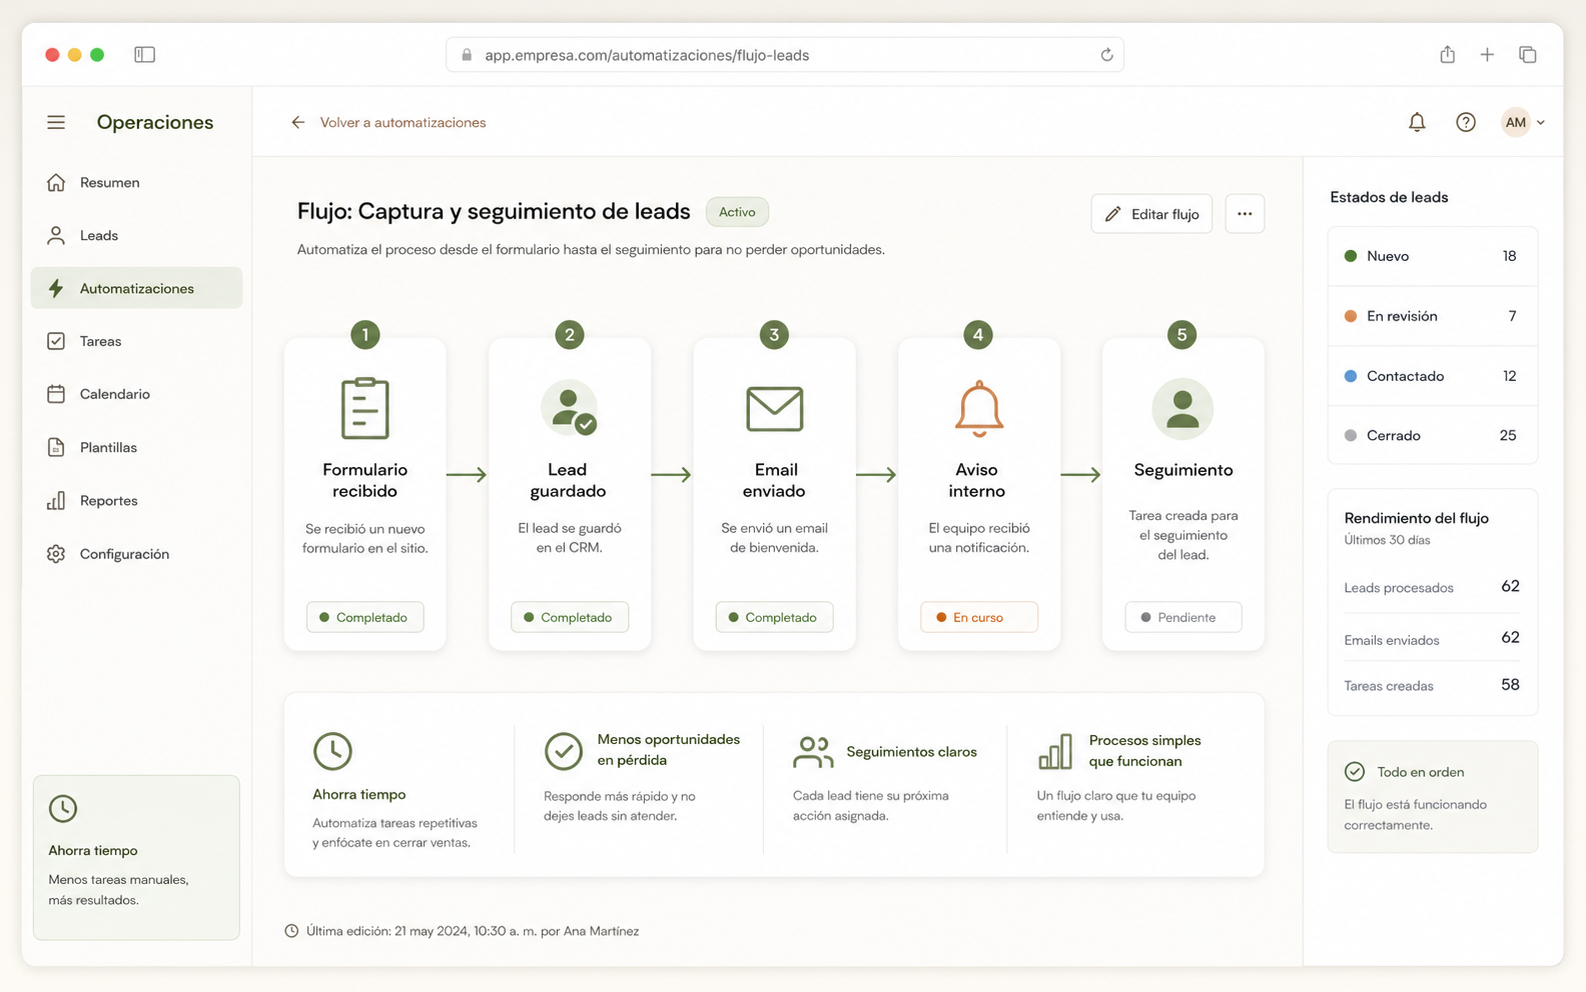Viewport: 1586px width, 992px height.
Task: Click the Tareas creadas value 58
Action: [x=1510, y=685]
